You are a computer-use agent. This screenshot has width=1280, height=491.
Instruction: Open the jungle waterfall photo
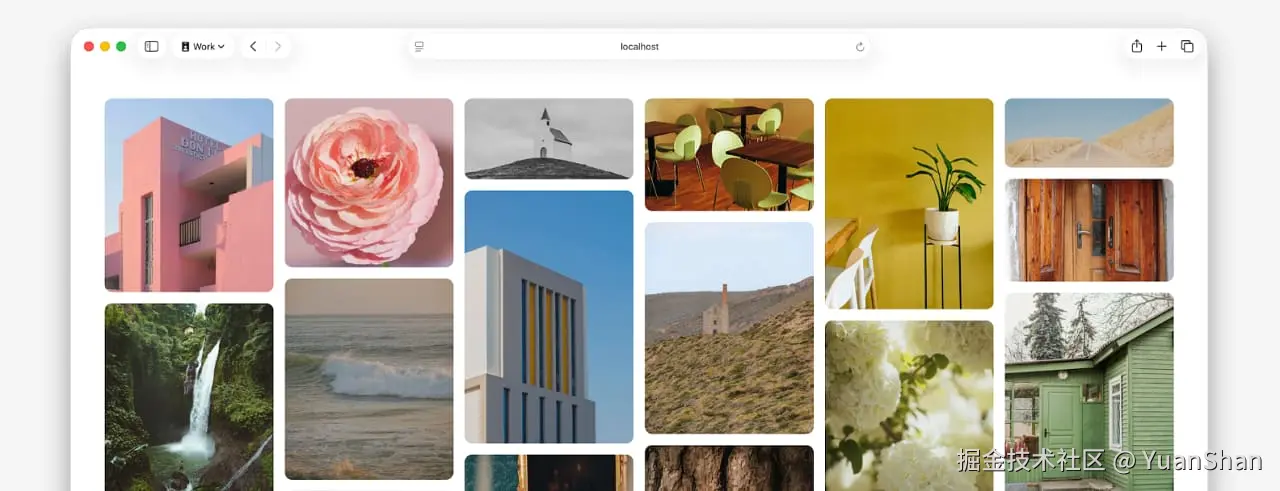pyautogui.click(x=189, y=397)
